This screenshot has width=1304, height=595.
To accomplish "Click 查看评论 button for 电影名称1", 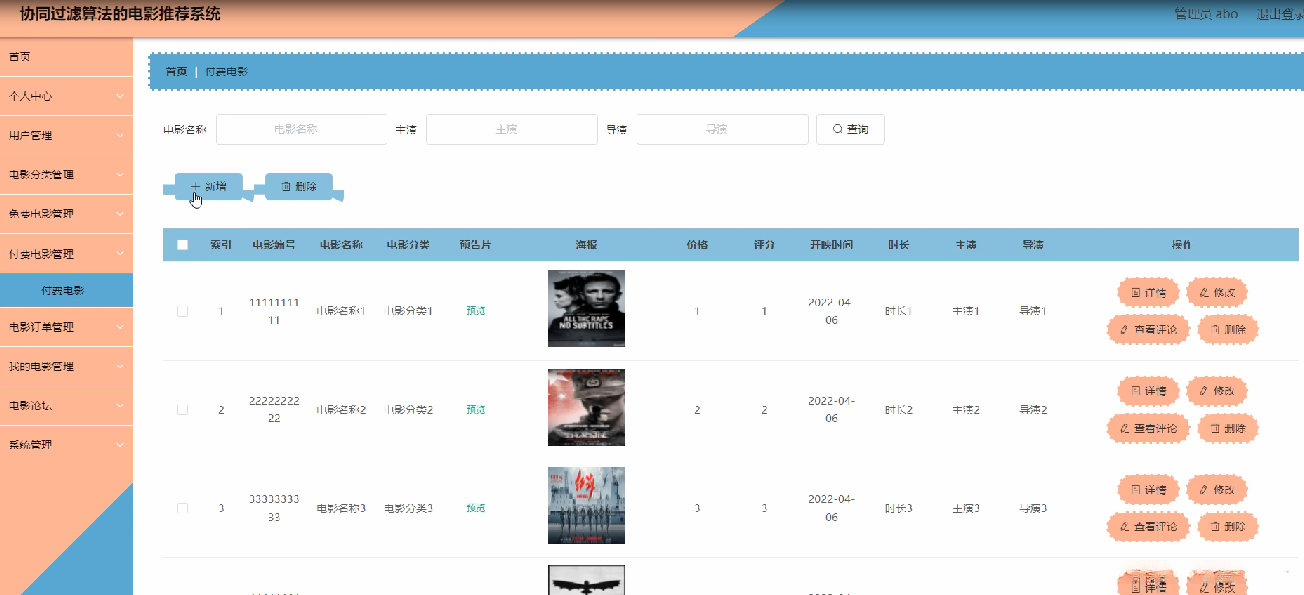I will (x=1148, y=329).
